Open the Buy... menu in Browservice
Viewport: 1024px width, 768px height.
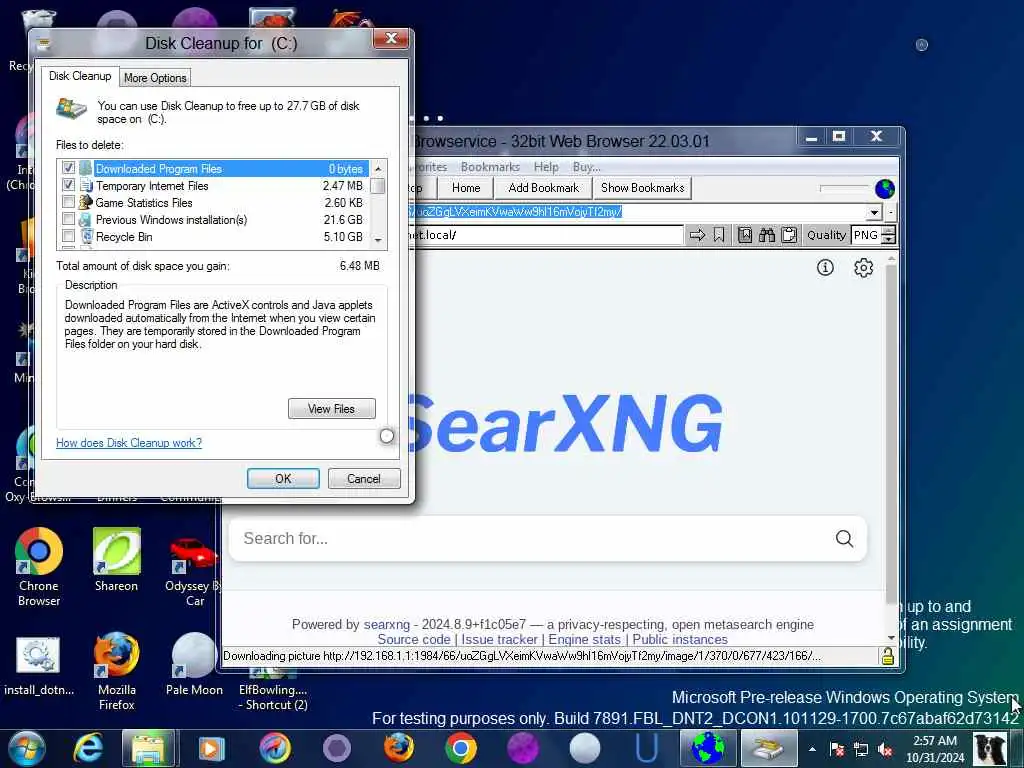pos(586,167)
